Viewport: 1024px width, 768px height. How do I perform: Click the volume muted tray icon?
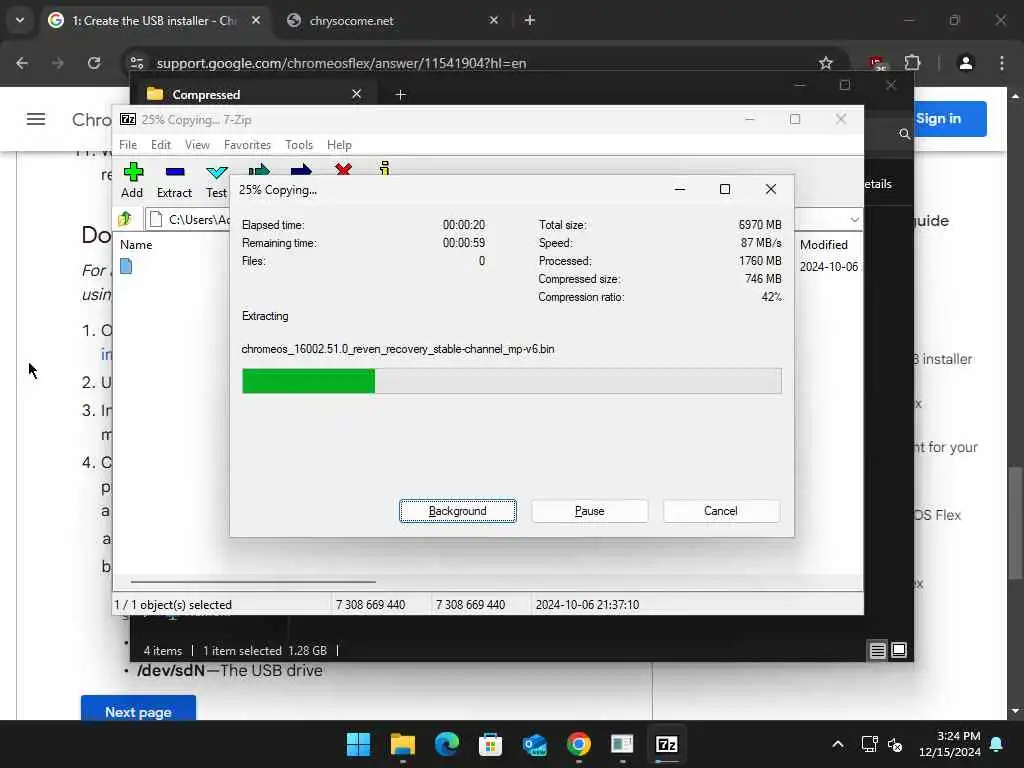point(895,744)
